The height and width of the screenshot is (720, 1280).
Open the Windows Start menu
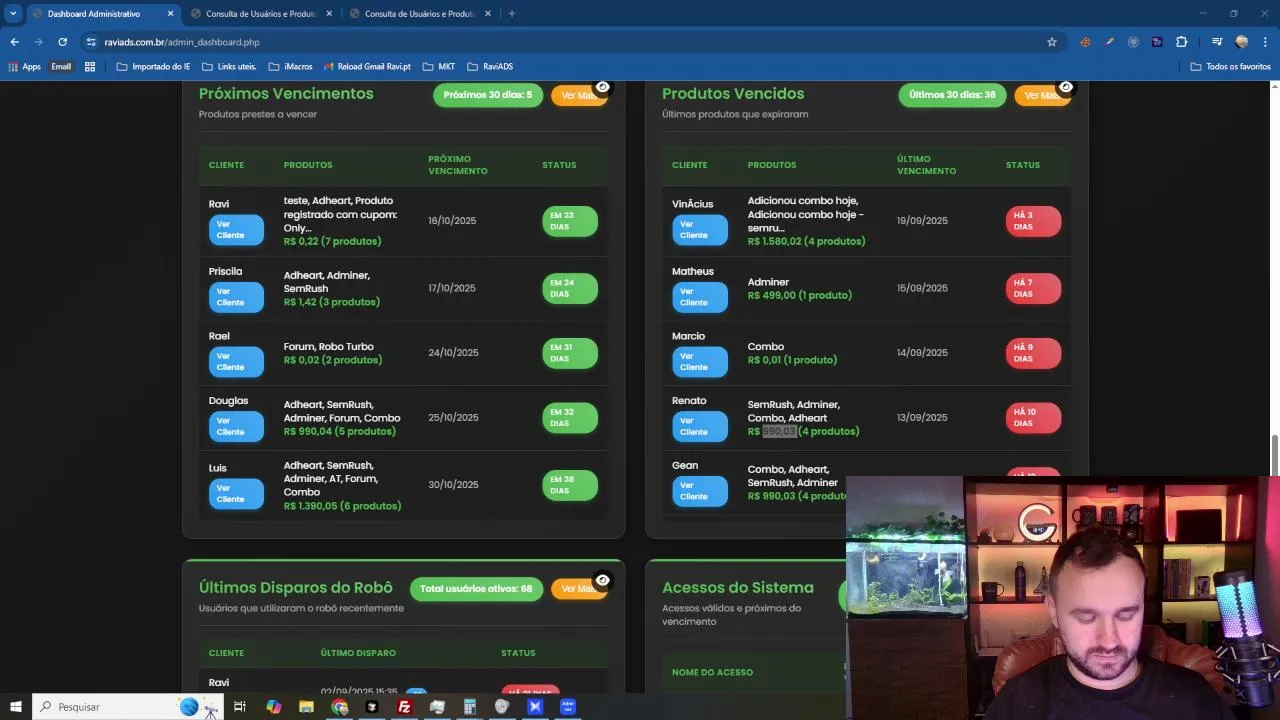point(16,707)
